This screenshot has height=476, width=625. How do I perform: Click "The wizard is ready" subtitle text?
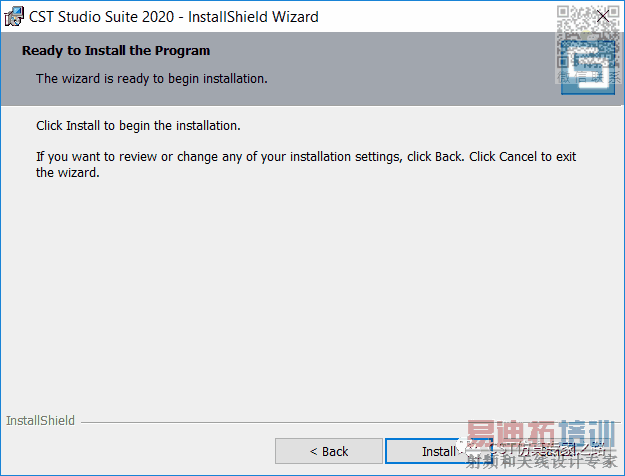151,77
